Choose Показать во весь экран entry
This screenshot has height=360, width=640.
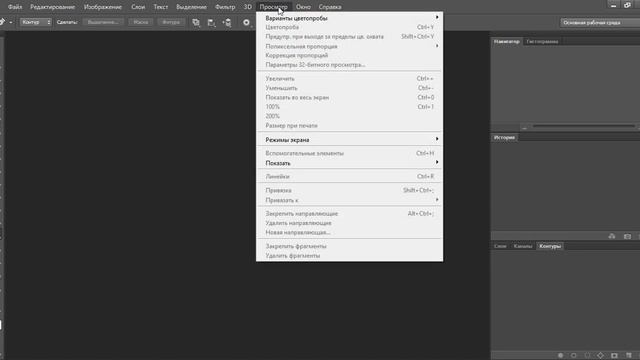point(349,97)
